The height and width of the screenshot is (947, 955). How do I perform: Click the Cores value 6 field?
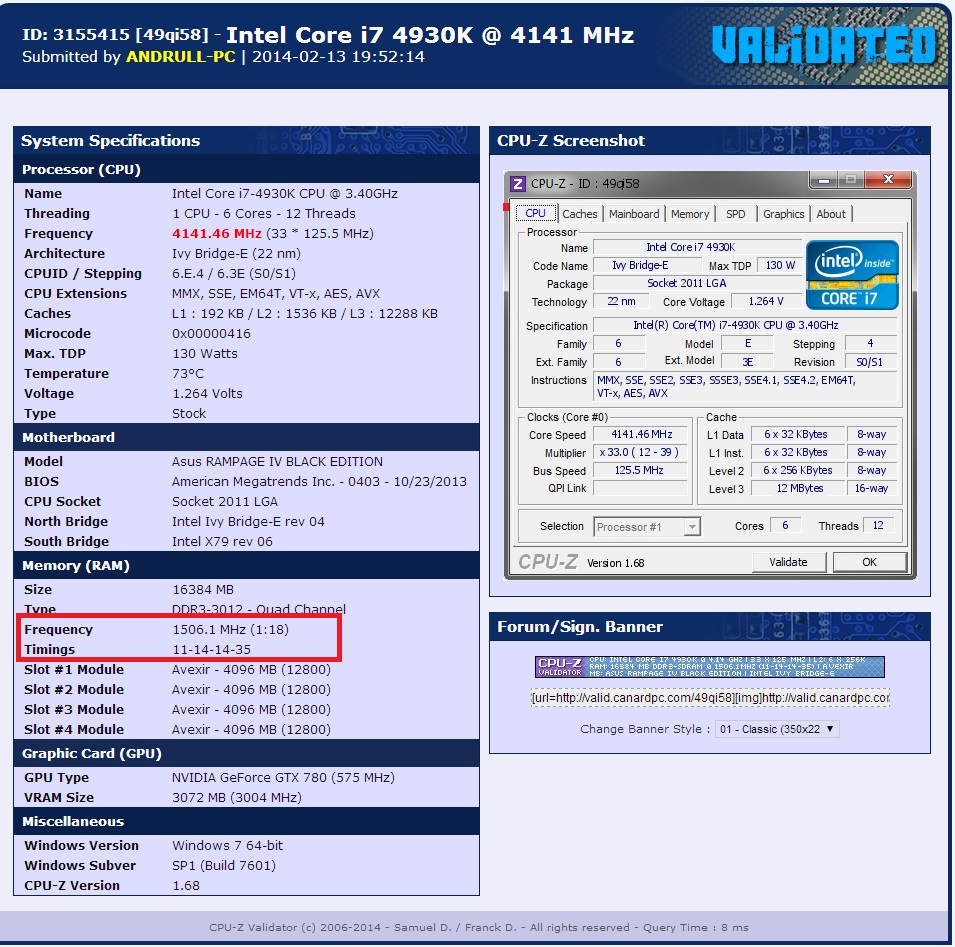point(786,526)
